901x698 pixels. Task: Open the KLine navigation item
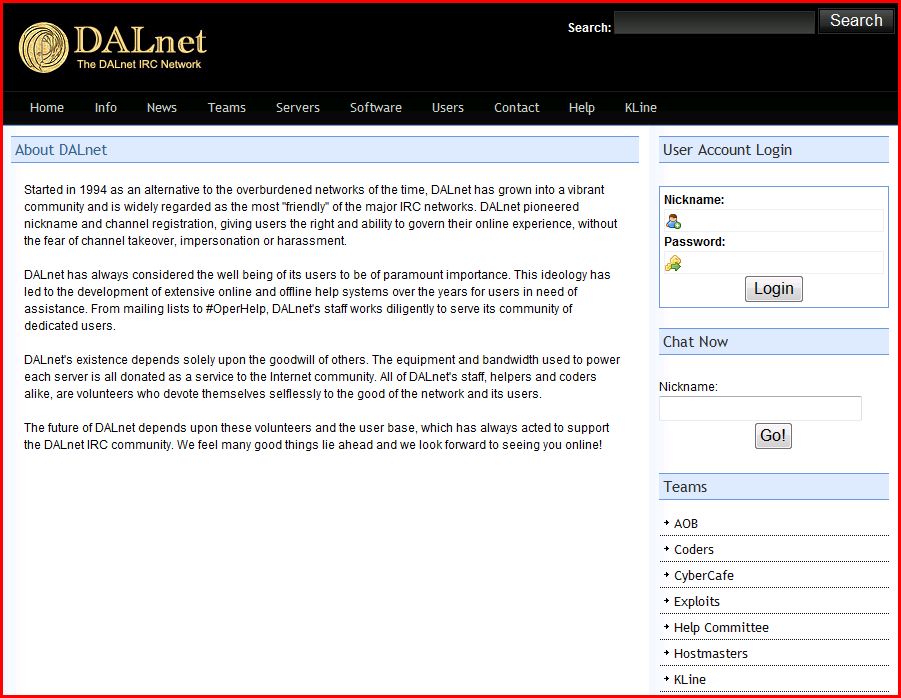tap(641, 107)
